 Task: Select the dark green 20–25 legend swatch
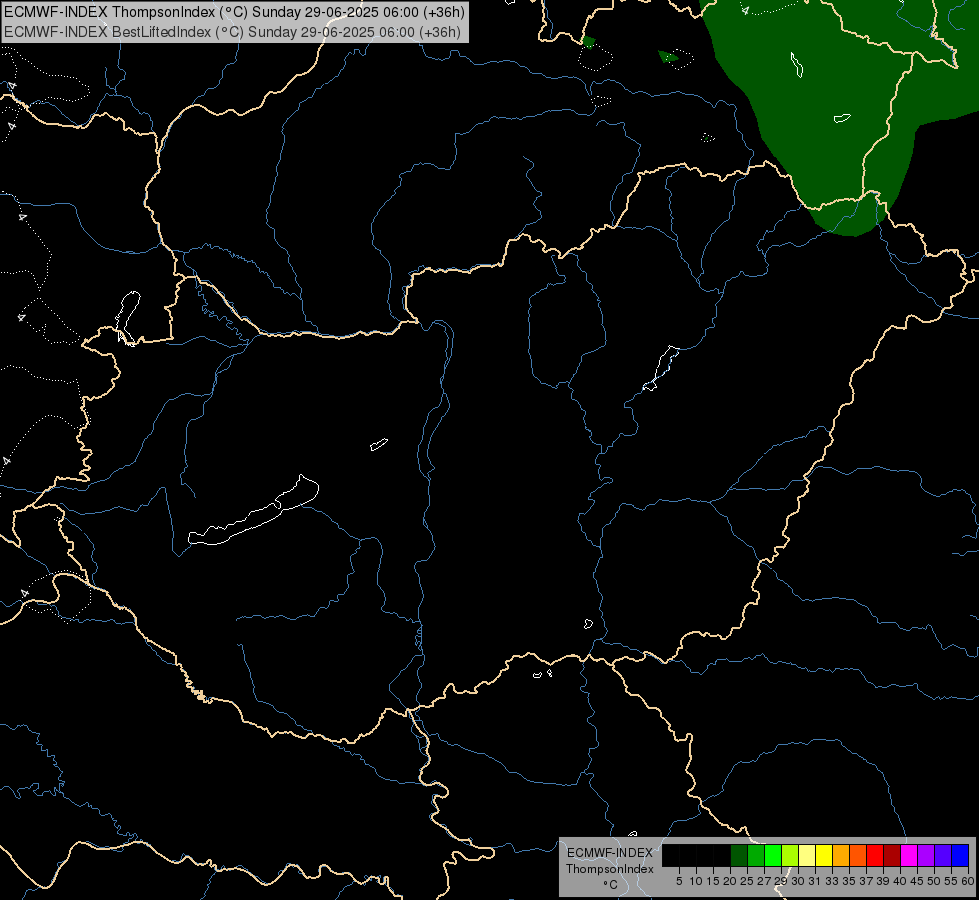(739, 855)
